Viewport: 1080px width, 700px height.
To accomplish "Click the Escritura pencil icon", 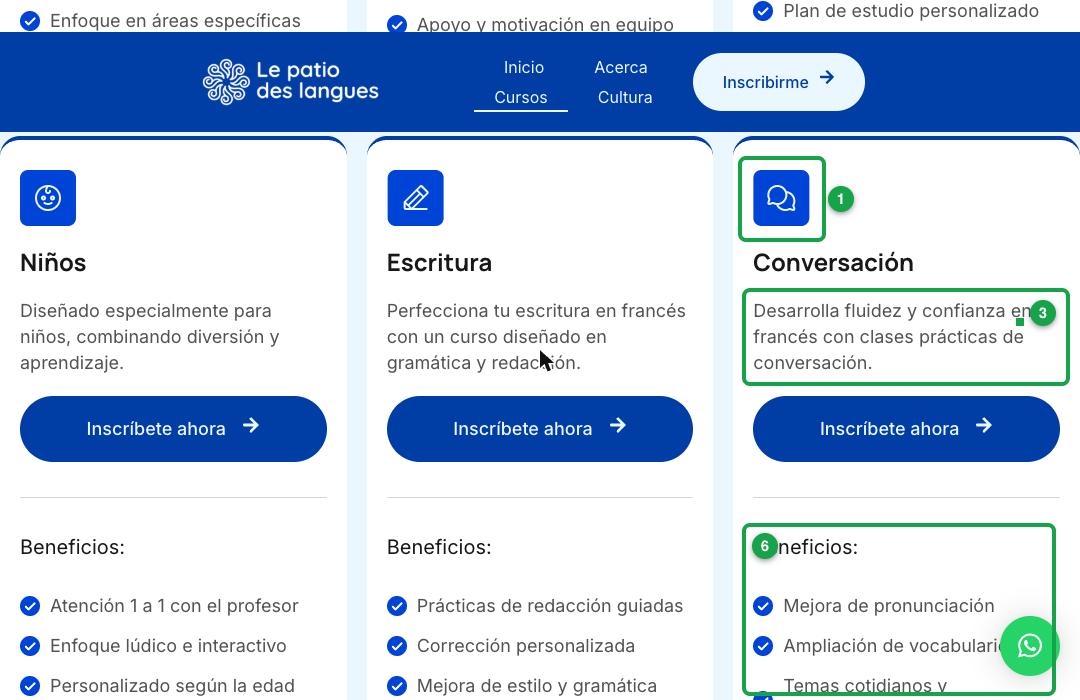I will (415, 198).
